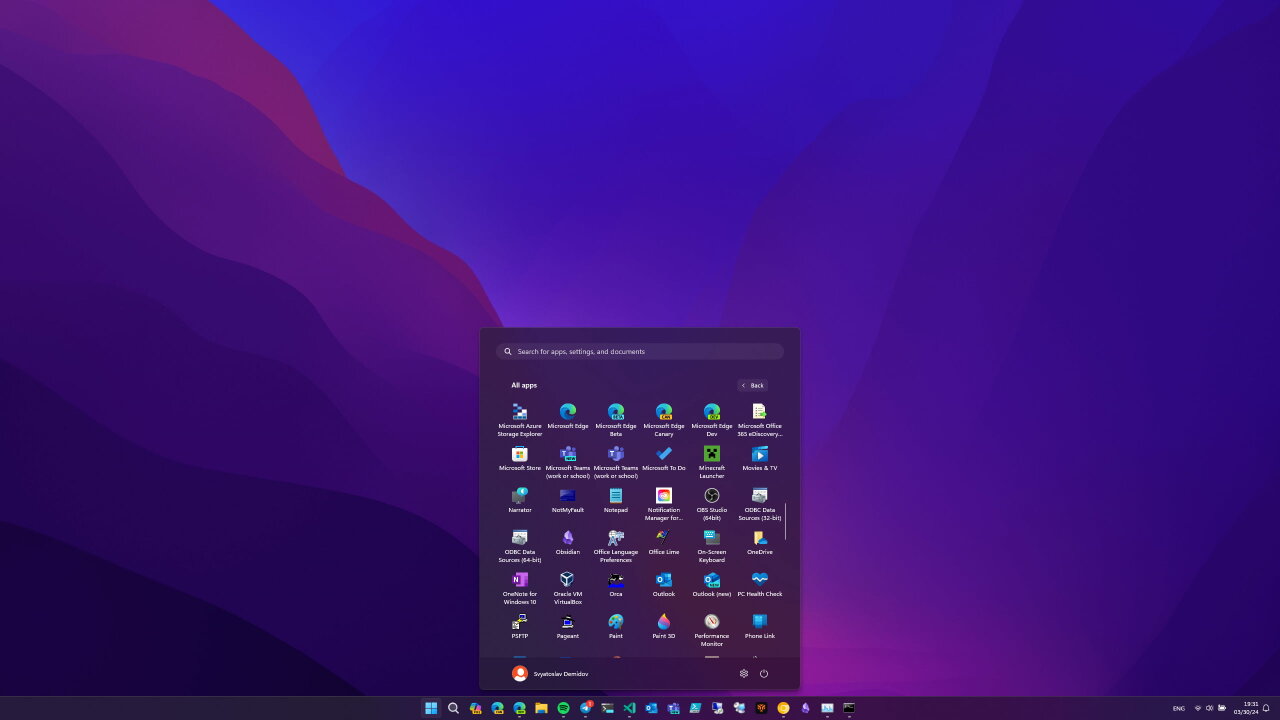This screenshot has height=720, width=1280.
Task: Open Svyatoslav Demidov account menu
Action: [550, 674]
